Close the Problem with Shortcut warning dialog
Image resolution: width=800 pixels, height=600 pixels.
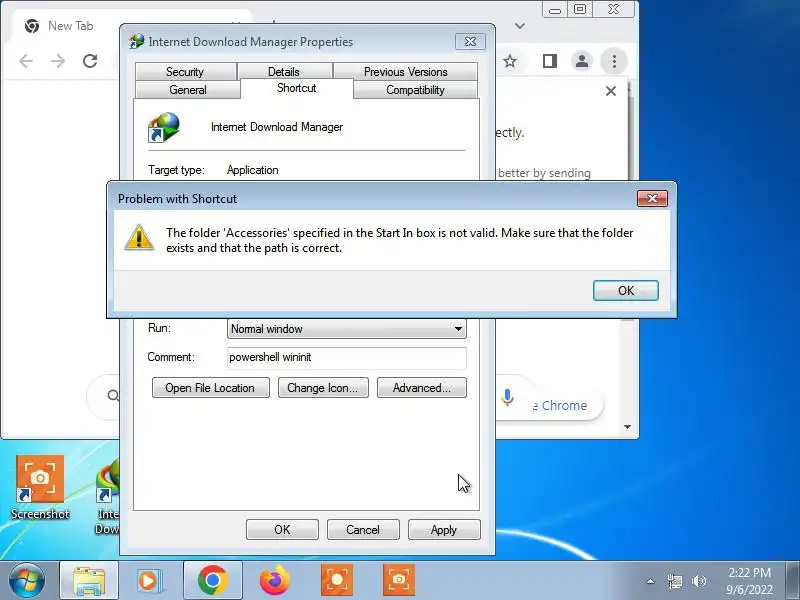pos(652,198)
